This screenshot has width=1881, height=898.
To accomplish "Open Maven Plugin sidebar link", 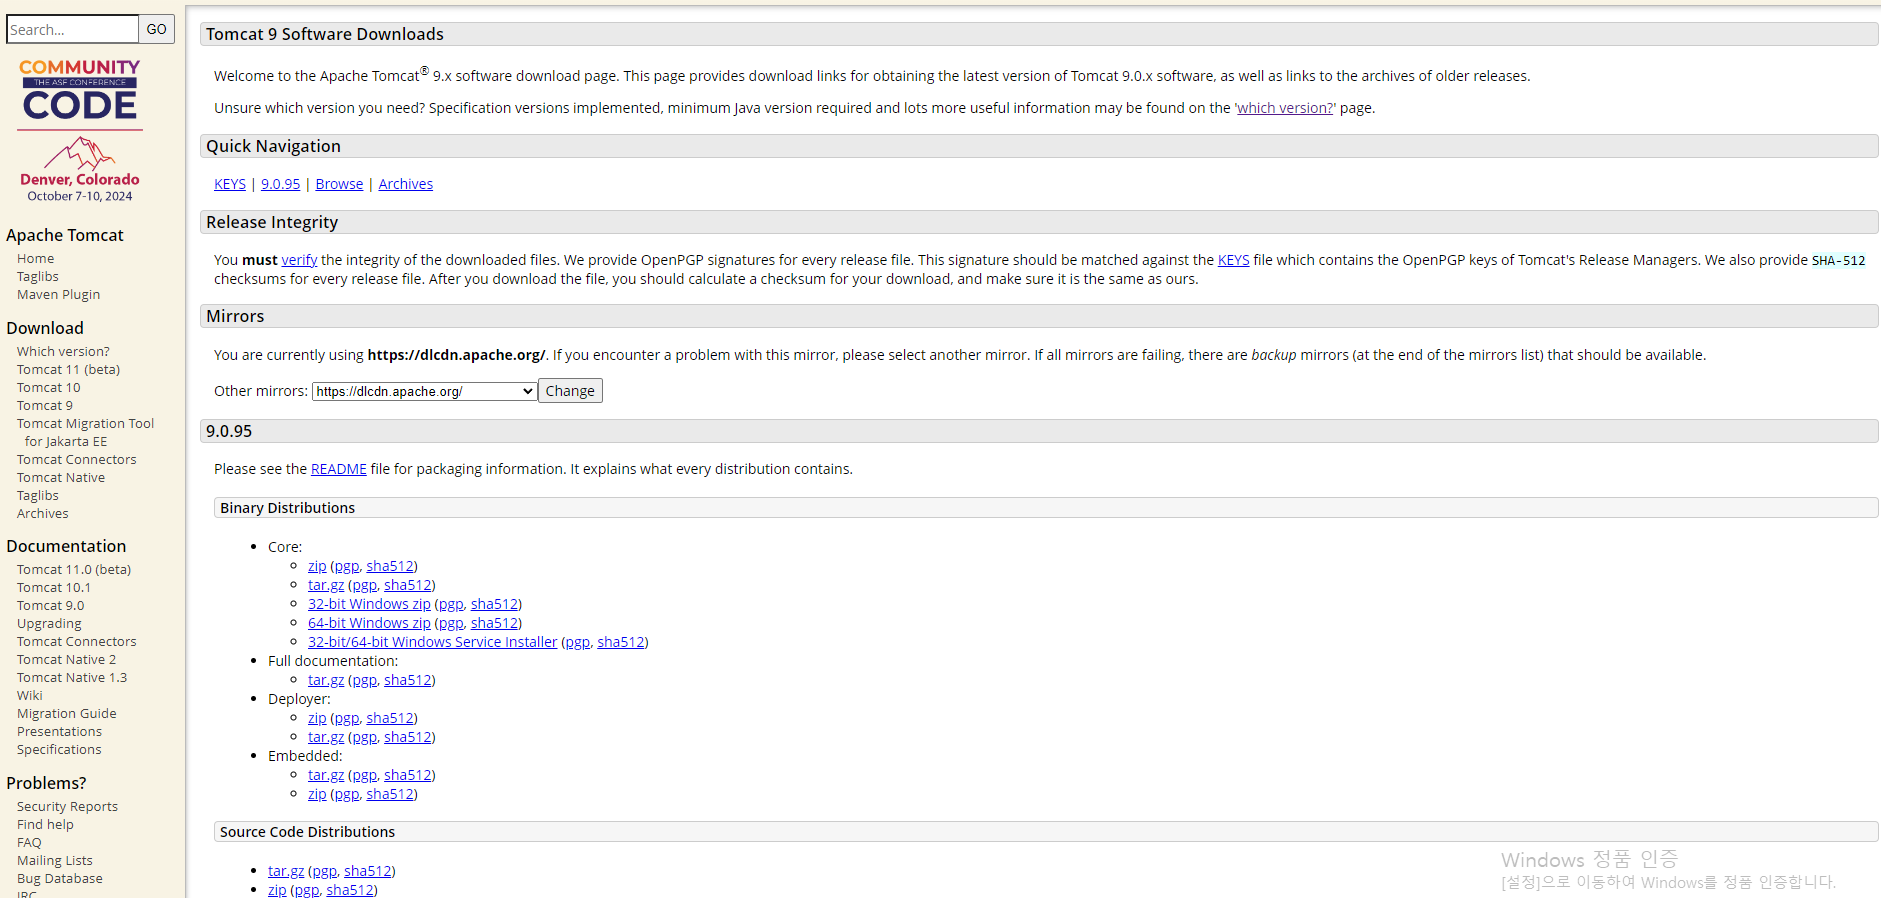I will pos(59,294).
